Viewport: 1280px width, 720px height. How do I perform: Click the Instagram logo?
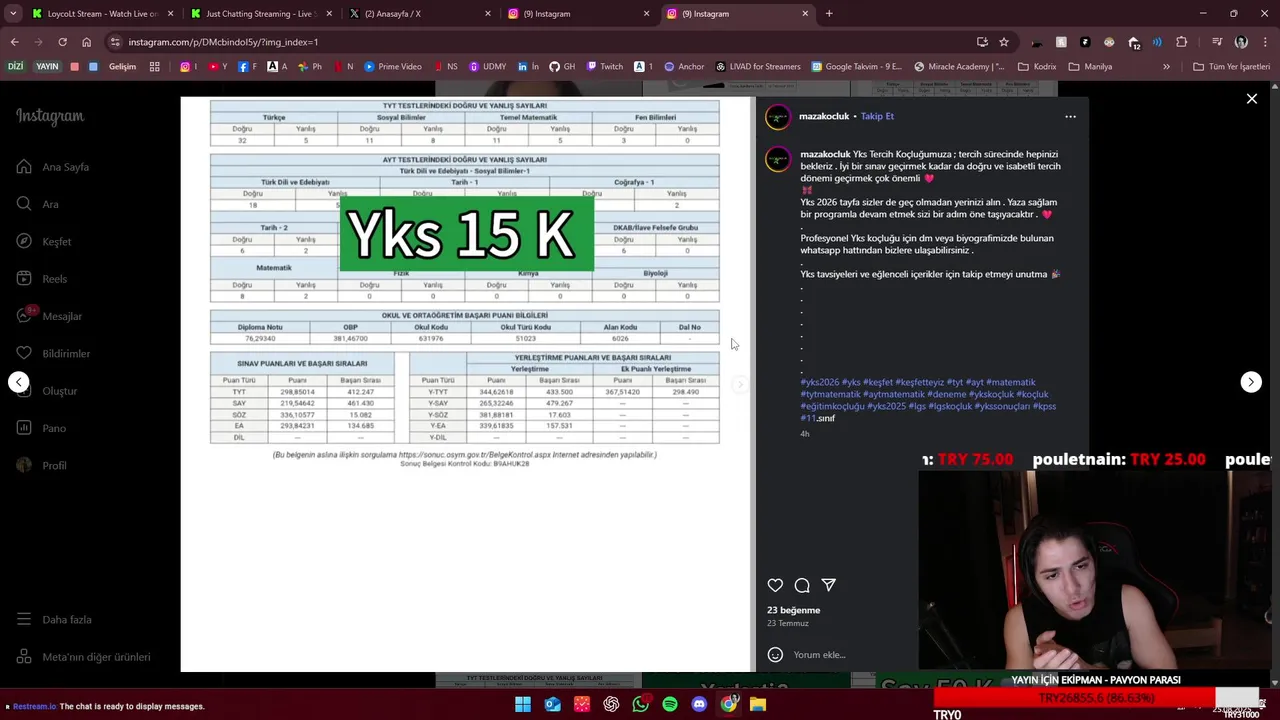pos(50,116)
